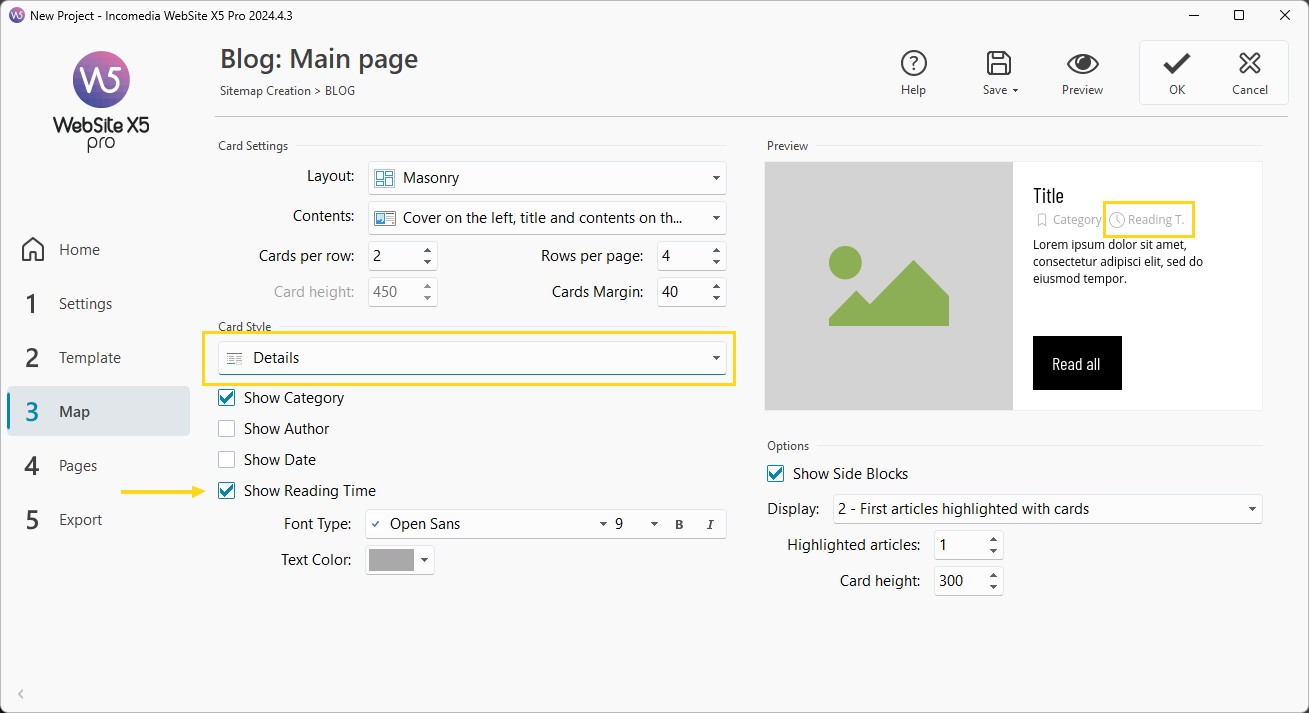Click the Card Style section label
Image resolution: width=1309 pixels, height=713 pixels.
(245, 327)
